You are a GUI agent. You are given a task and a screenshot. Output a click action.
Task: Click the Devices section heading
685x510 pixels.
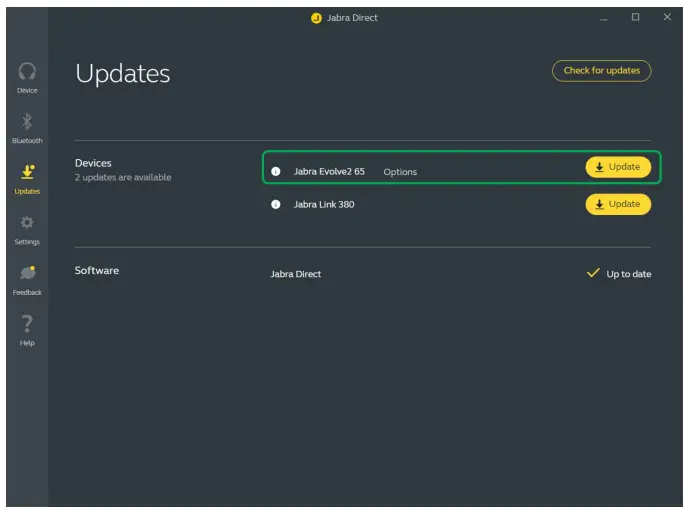pos(93,163)
